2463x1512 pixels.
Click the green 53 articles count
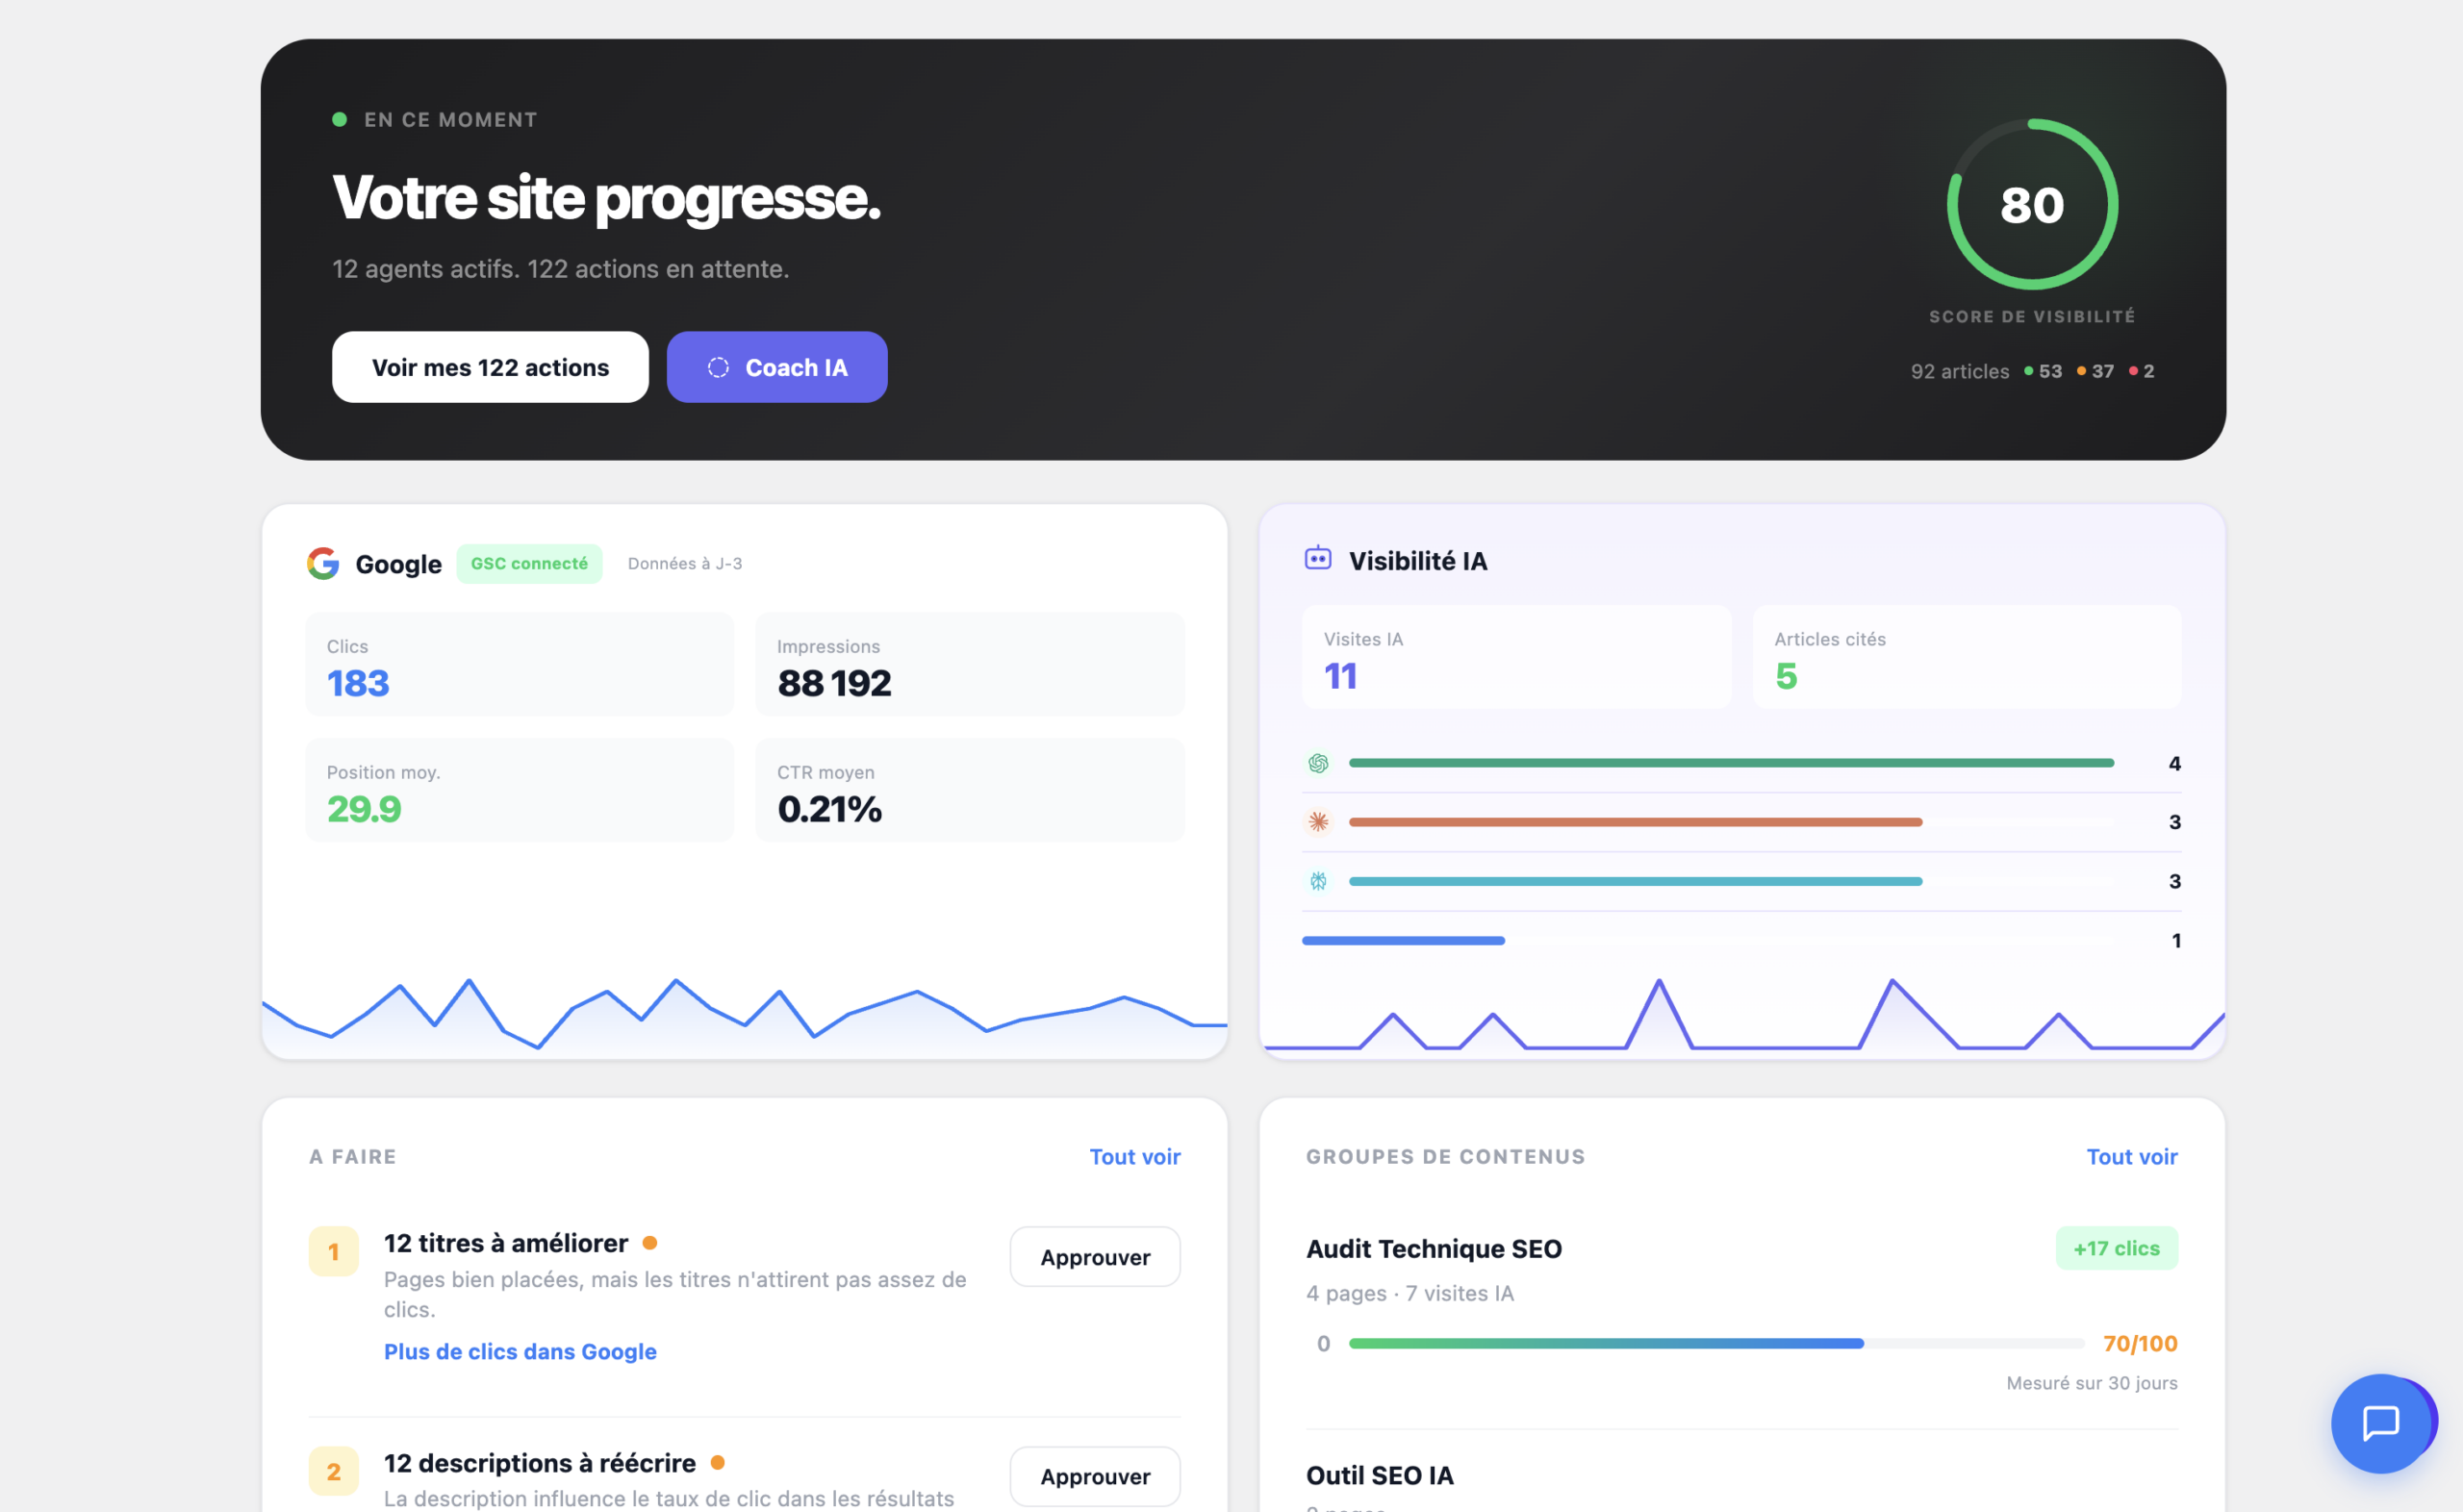pyautogui.click(x=2042, y=371)
